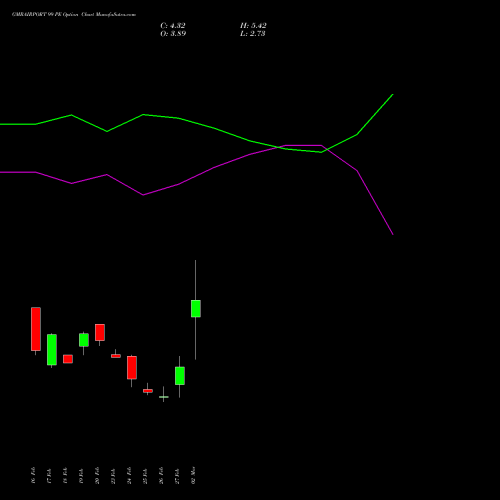Screen dimensions: 500x500
Task: Click the 18 Feb date axis label
Action: coord(65,475)
